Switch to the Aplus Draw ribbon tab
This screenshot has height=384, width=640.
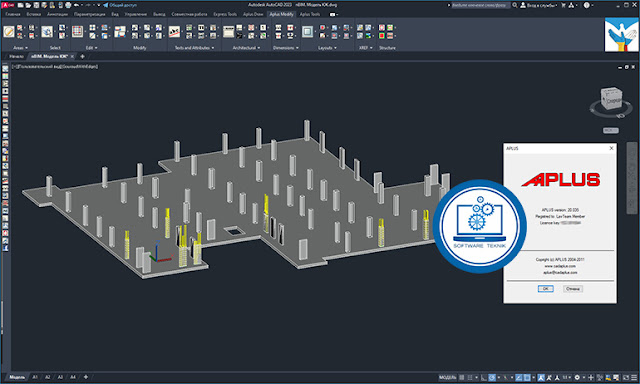pyautogui.click(x=253, y=14)
